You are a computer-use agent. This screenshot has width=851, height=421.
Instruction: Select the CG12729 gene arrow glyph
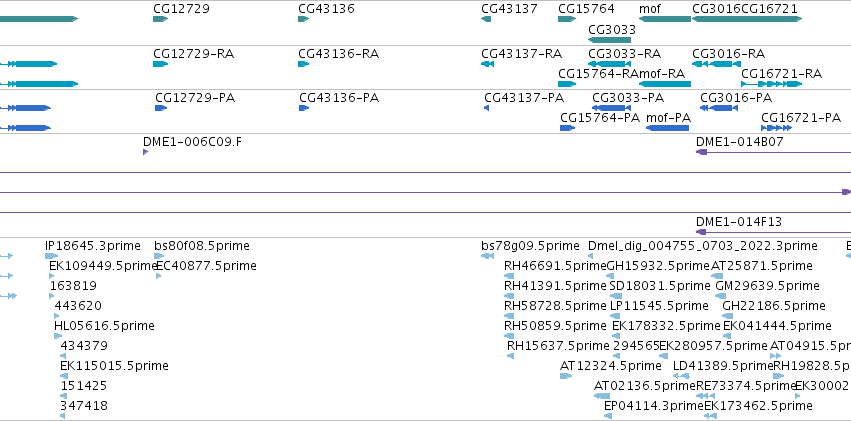[161, 19]
